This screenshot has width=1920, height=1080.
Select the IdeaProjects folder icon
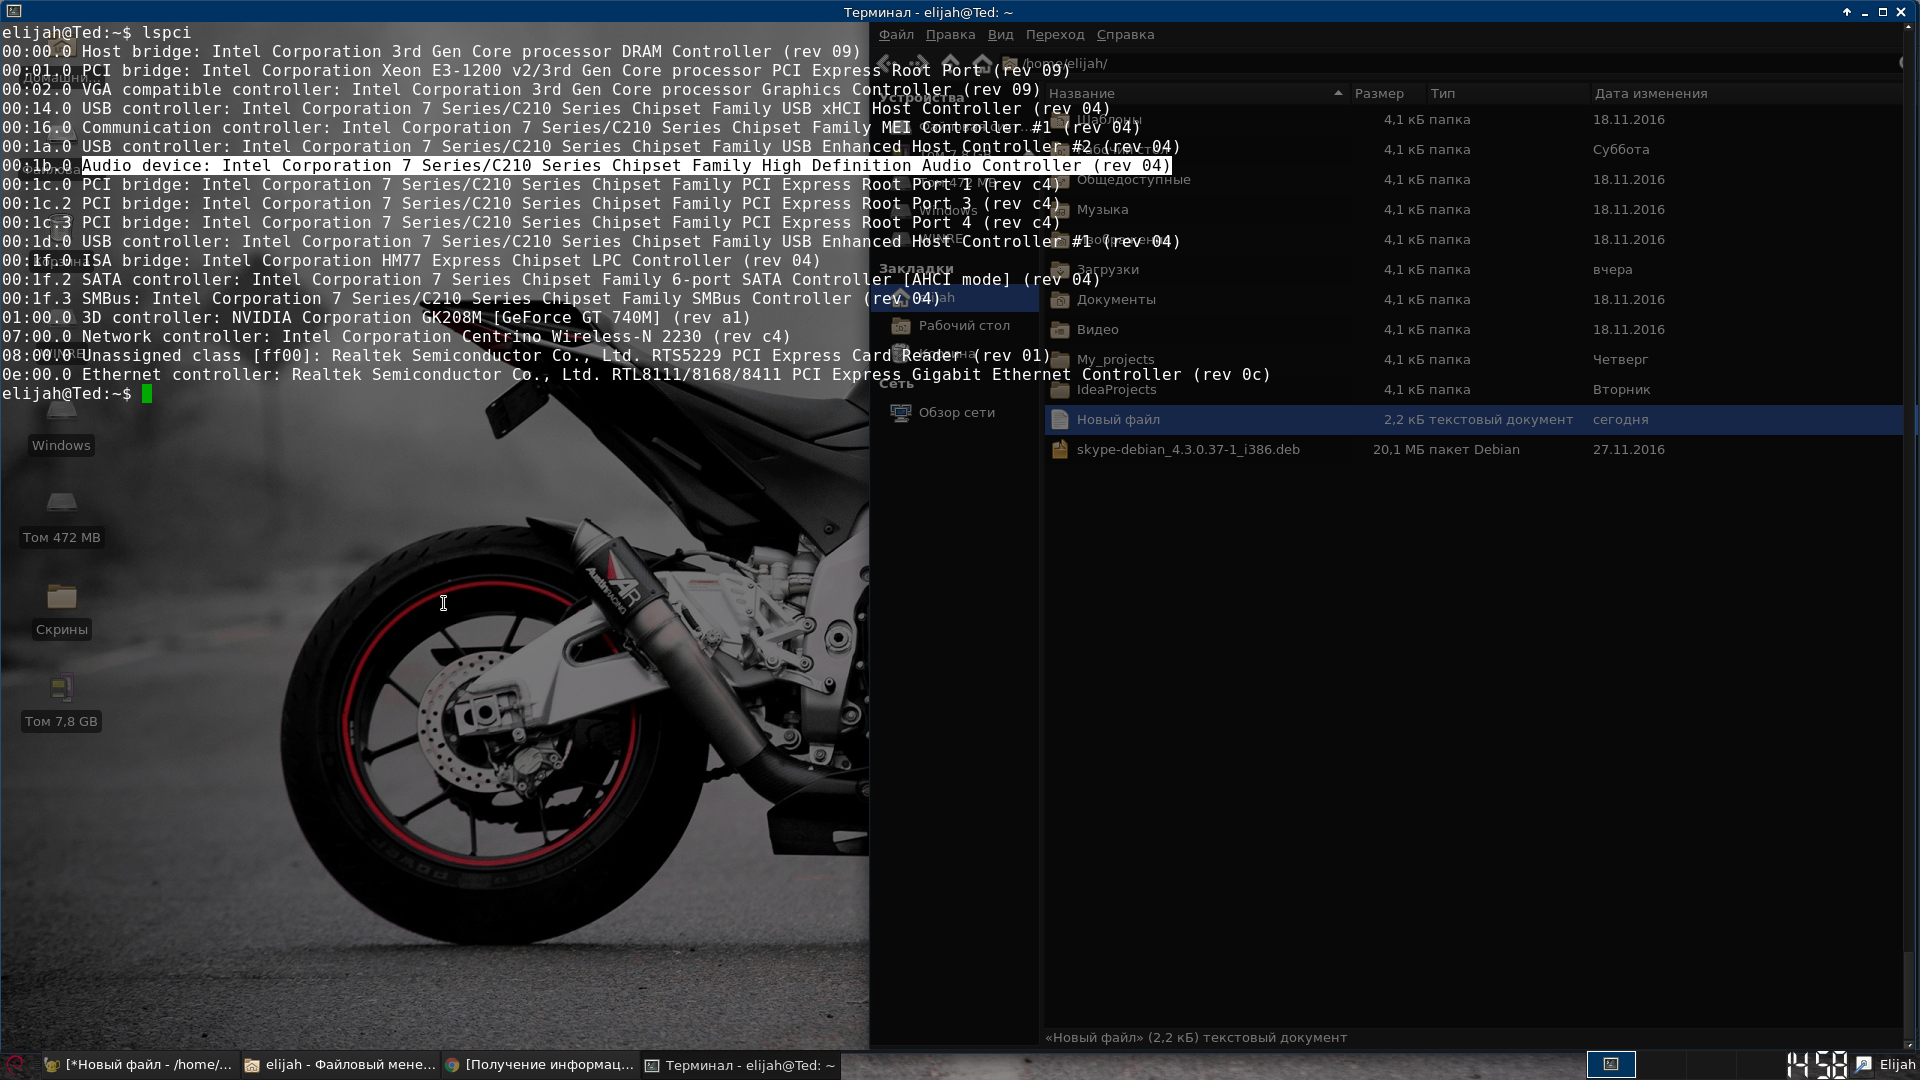(1060, 389)
